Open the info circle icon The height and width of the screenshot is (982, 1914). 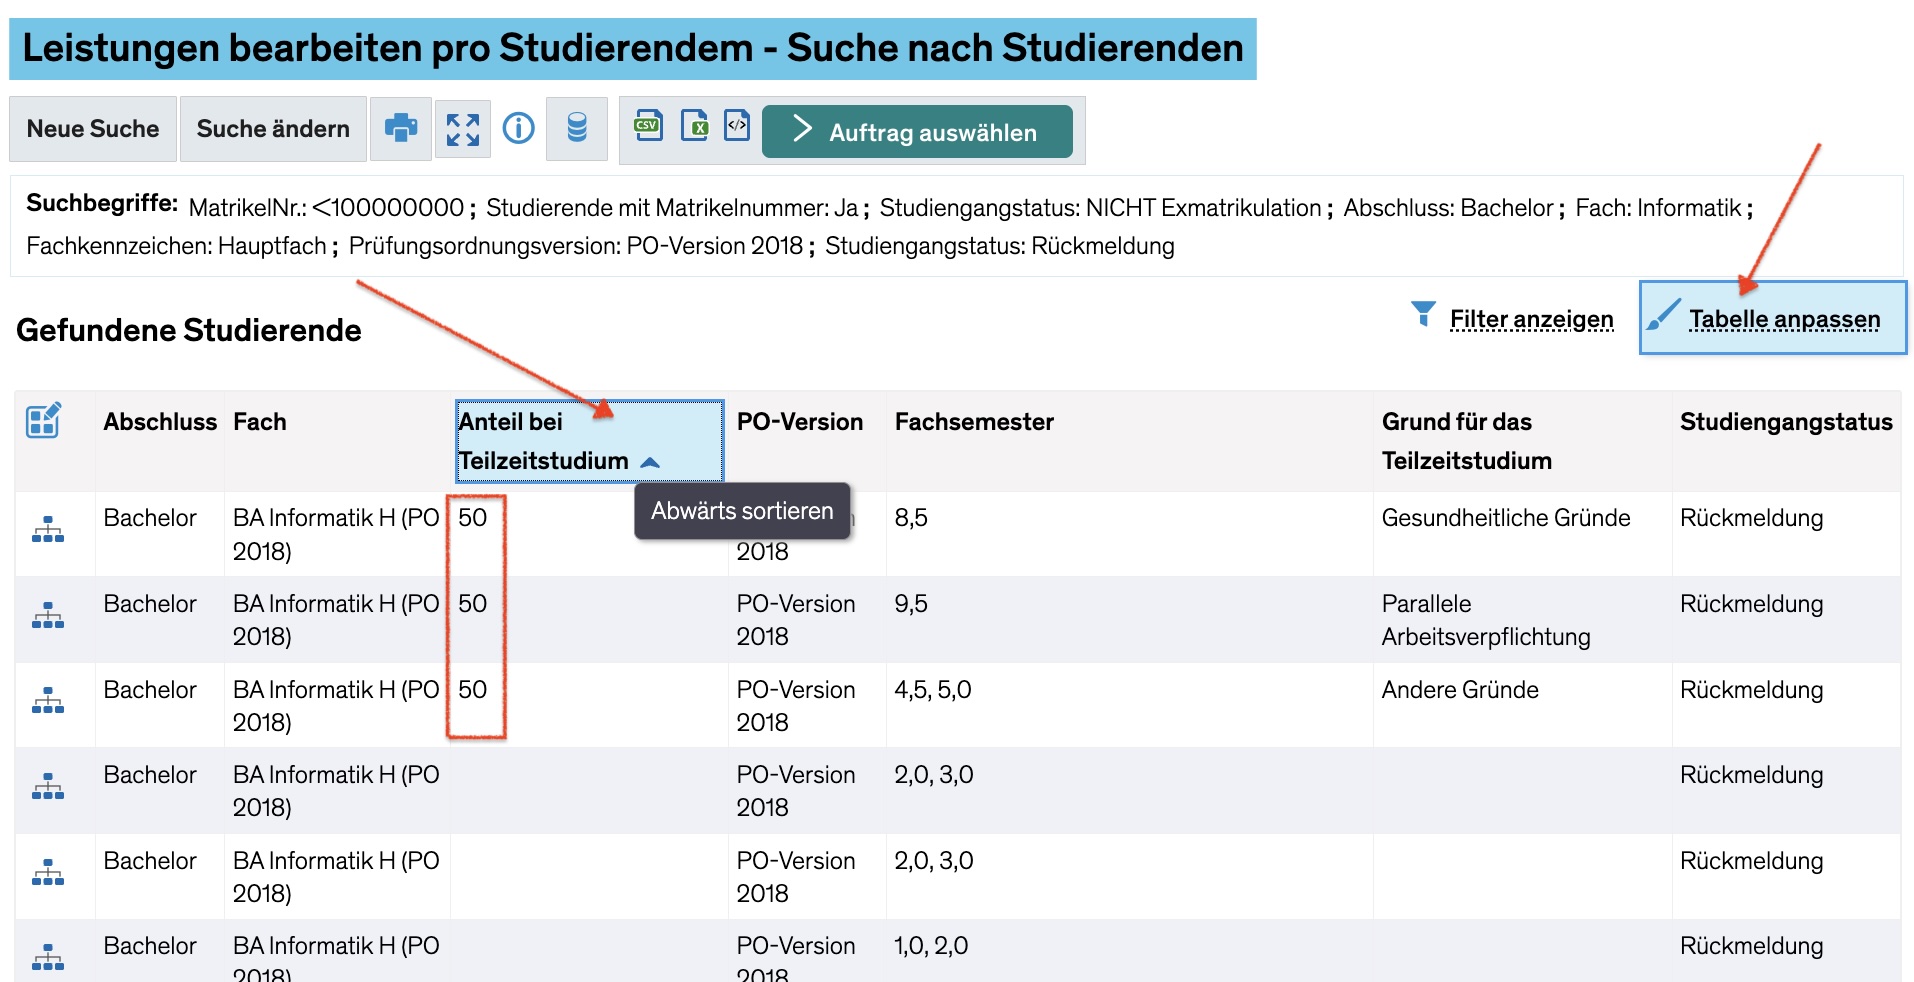(518, 128)
